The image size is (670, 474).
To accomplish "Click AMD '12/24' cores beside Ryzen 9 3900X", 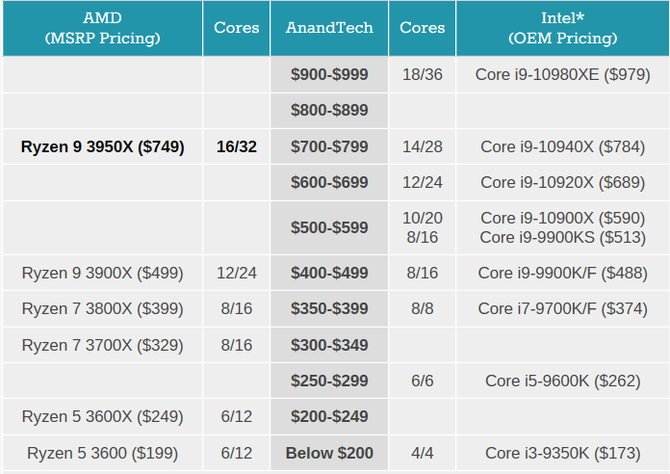I will click(x=236, y=273).
